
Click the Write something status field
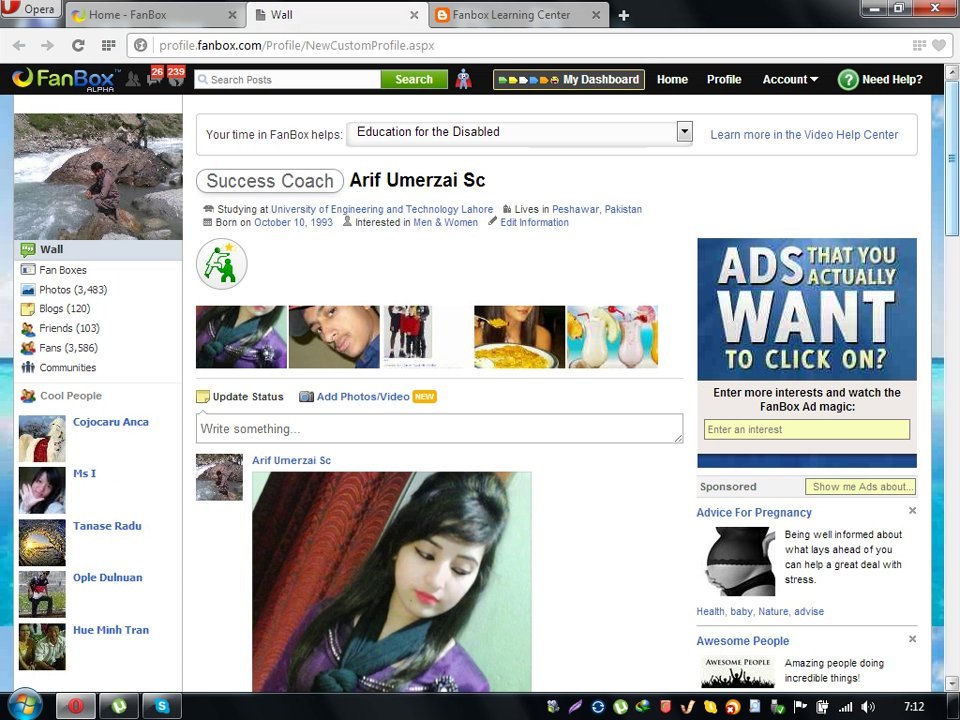tap(439, 429)
